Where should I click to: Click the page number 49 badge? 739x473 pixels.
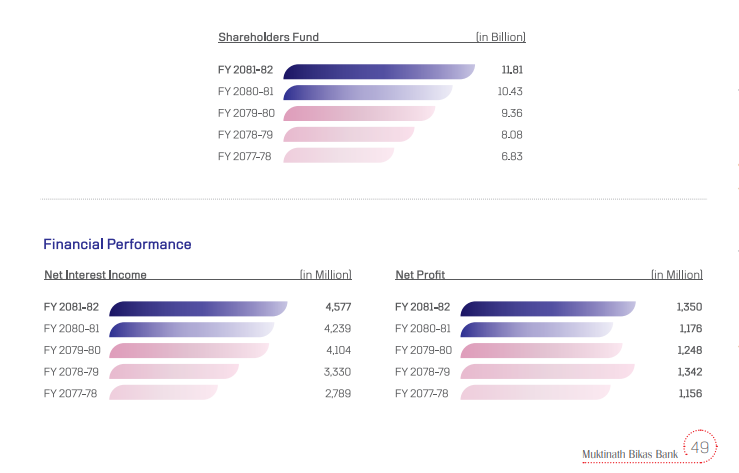point(699,447)
